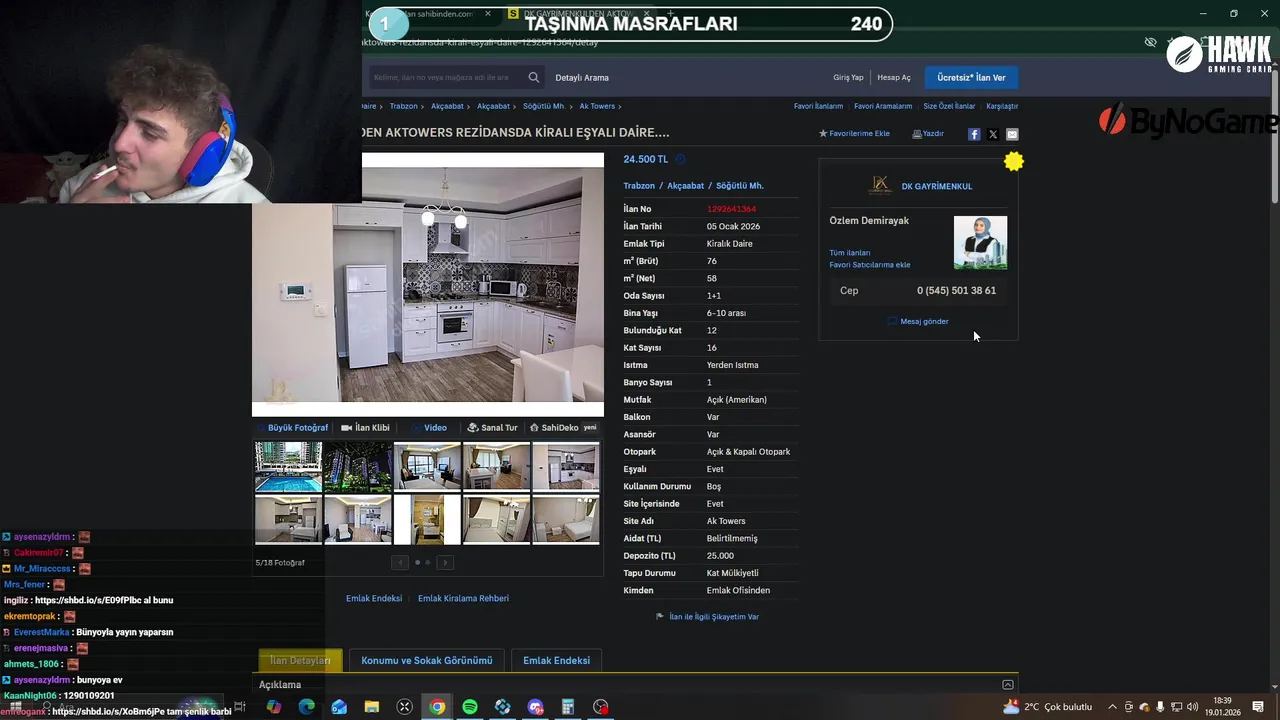The height and width of the screenshot is (720, 1280).
Task: Open a new browser tab with plus
Action: coord(670,14)
